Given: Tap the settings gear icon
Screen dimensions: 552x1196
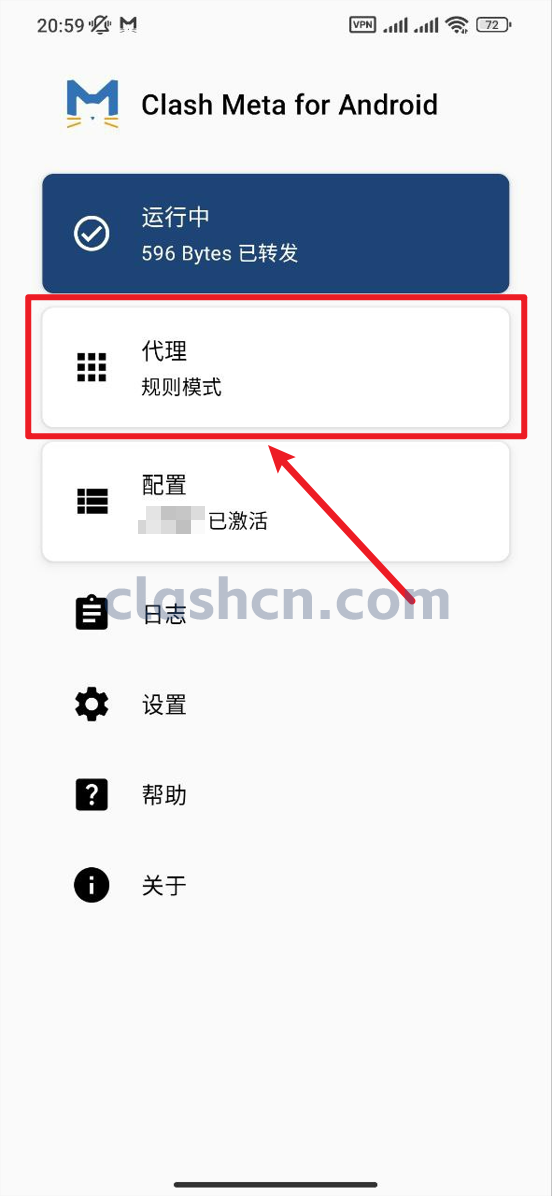Looking at the screenshot, I should [91, 705].
